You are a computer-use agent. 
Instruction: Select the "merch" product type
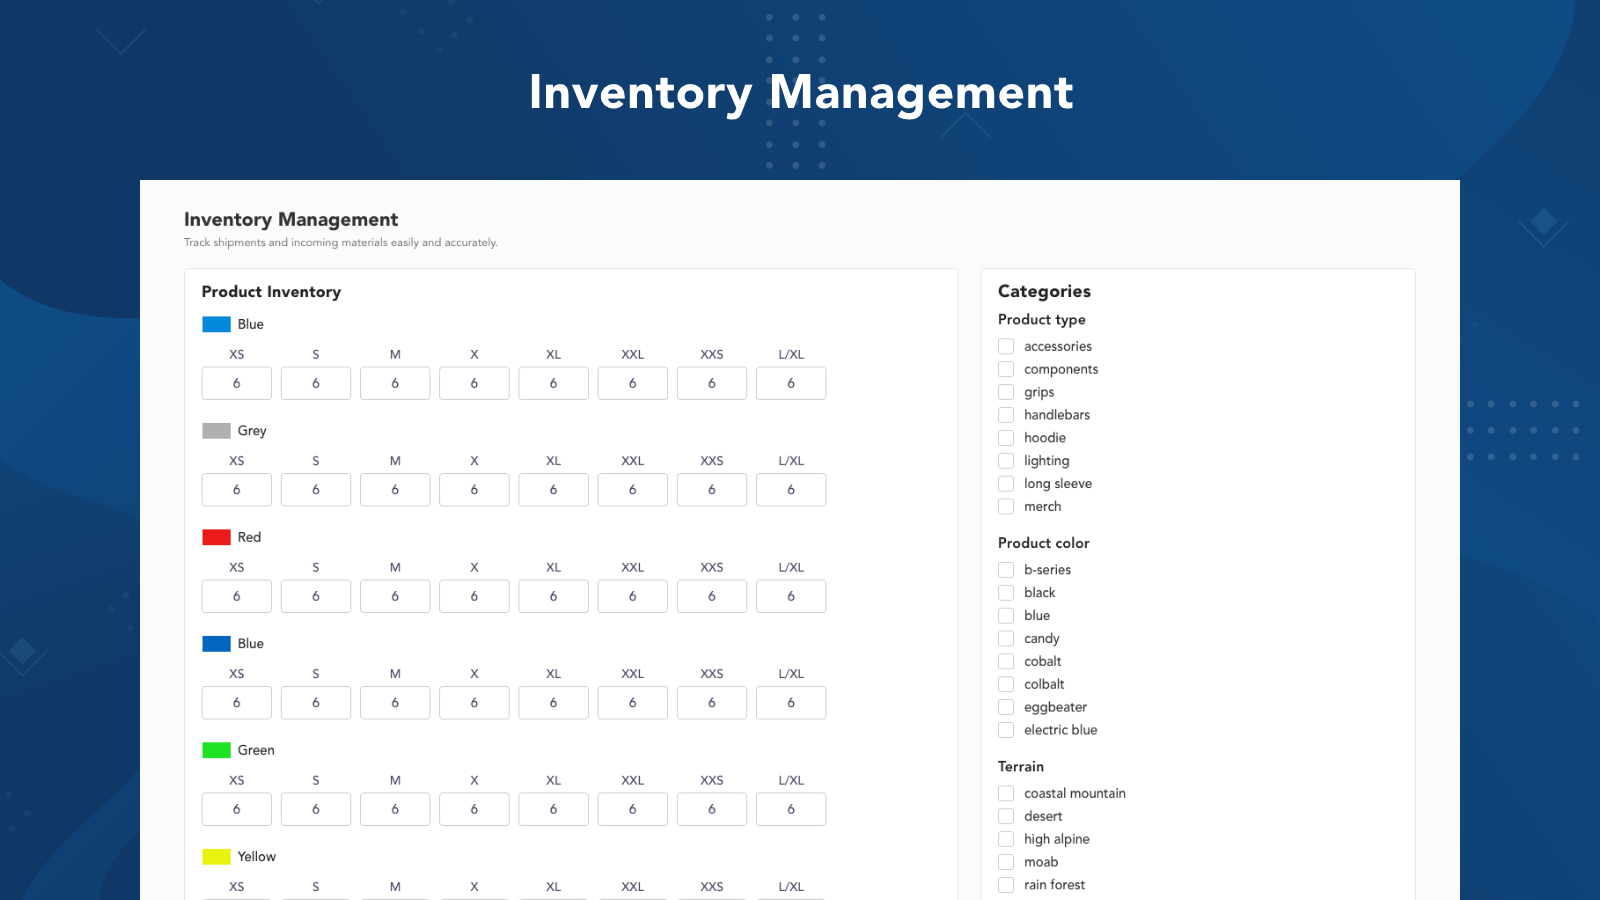[x=1005, y=507]
